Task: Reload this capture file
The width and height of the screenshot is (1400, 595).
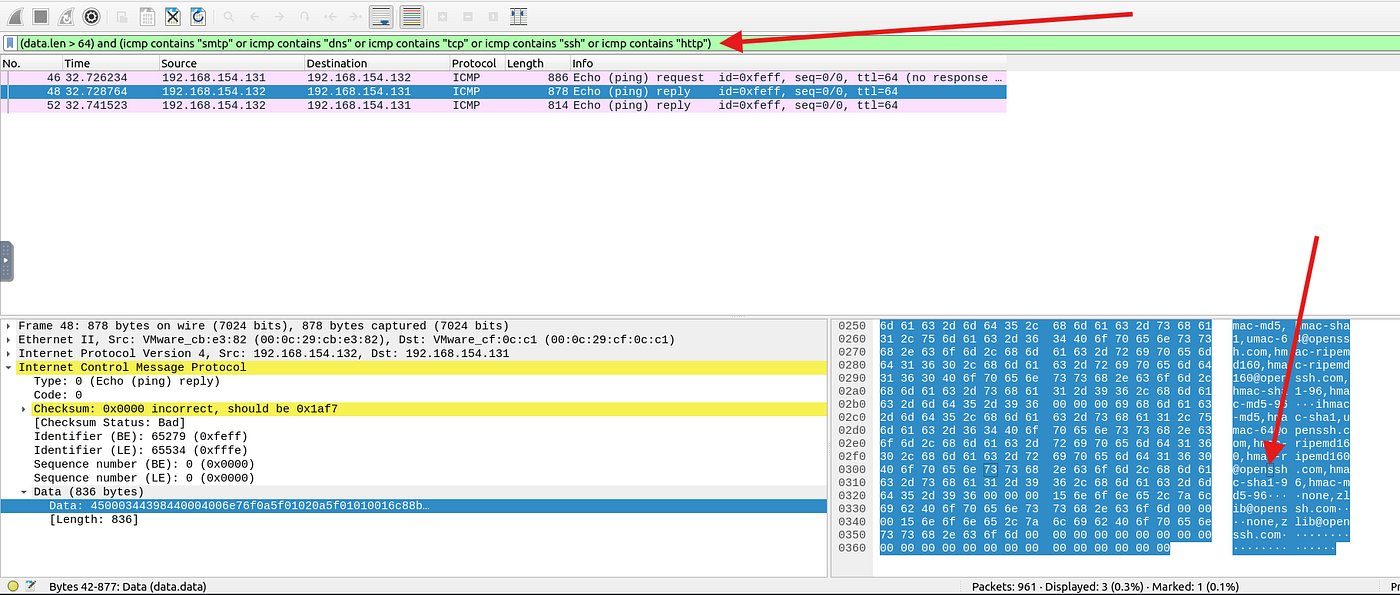Action: pyautogui.click(x=198, y=16)
